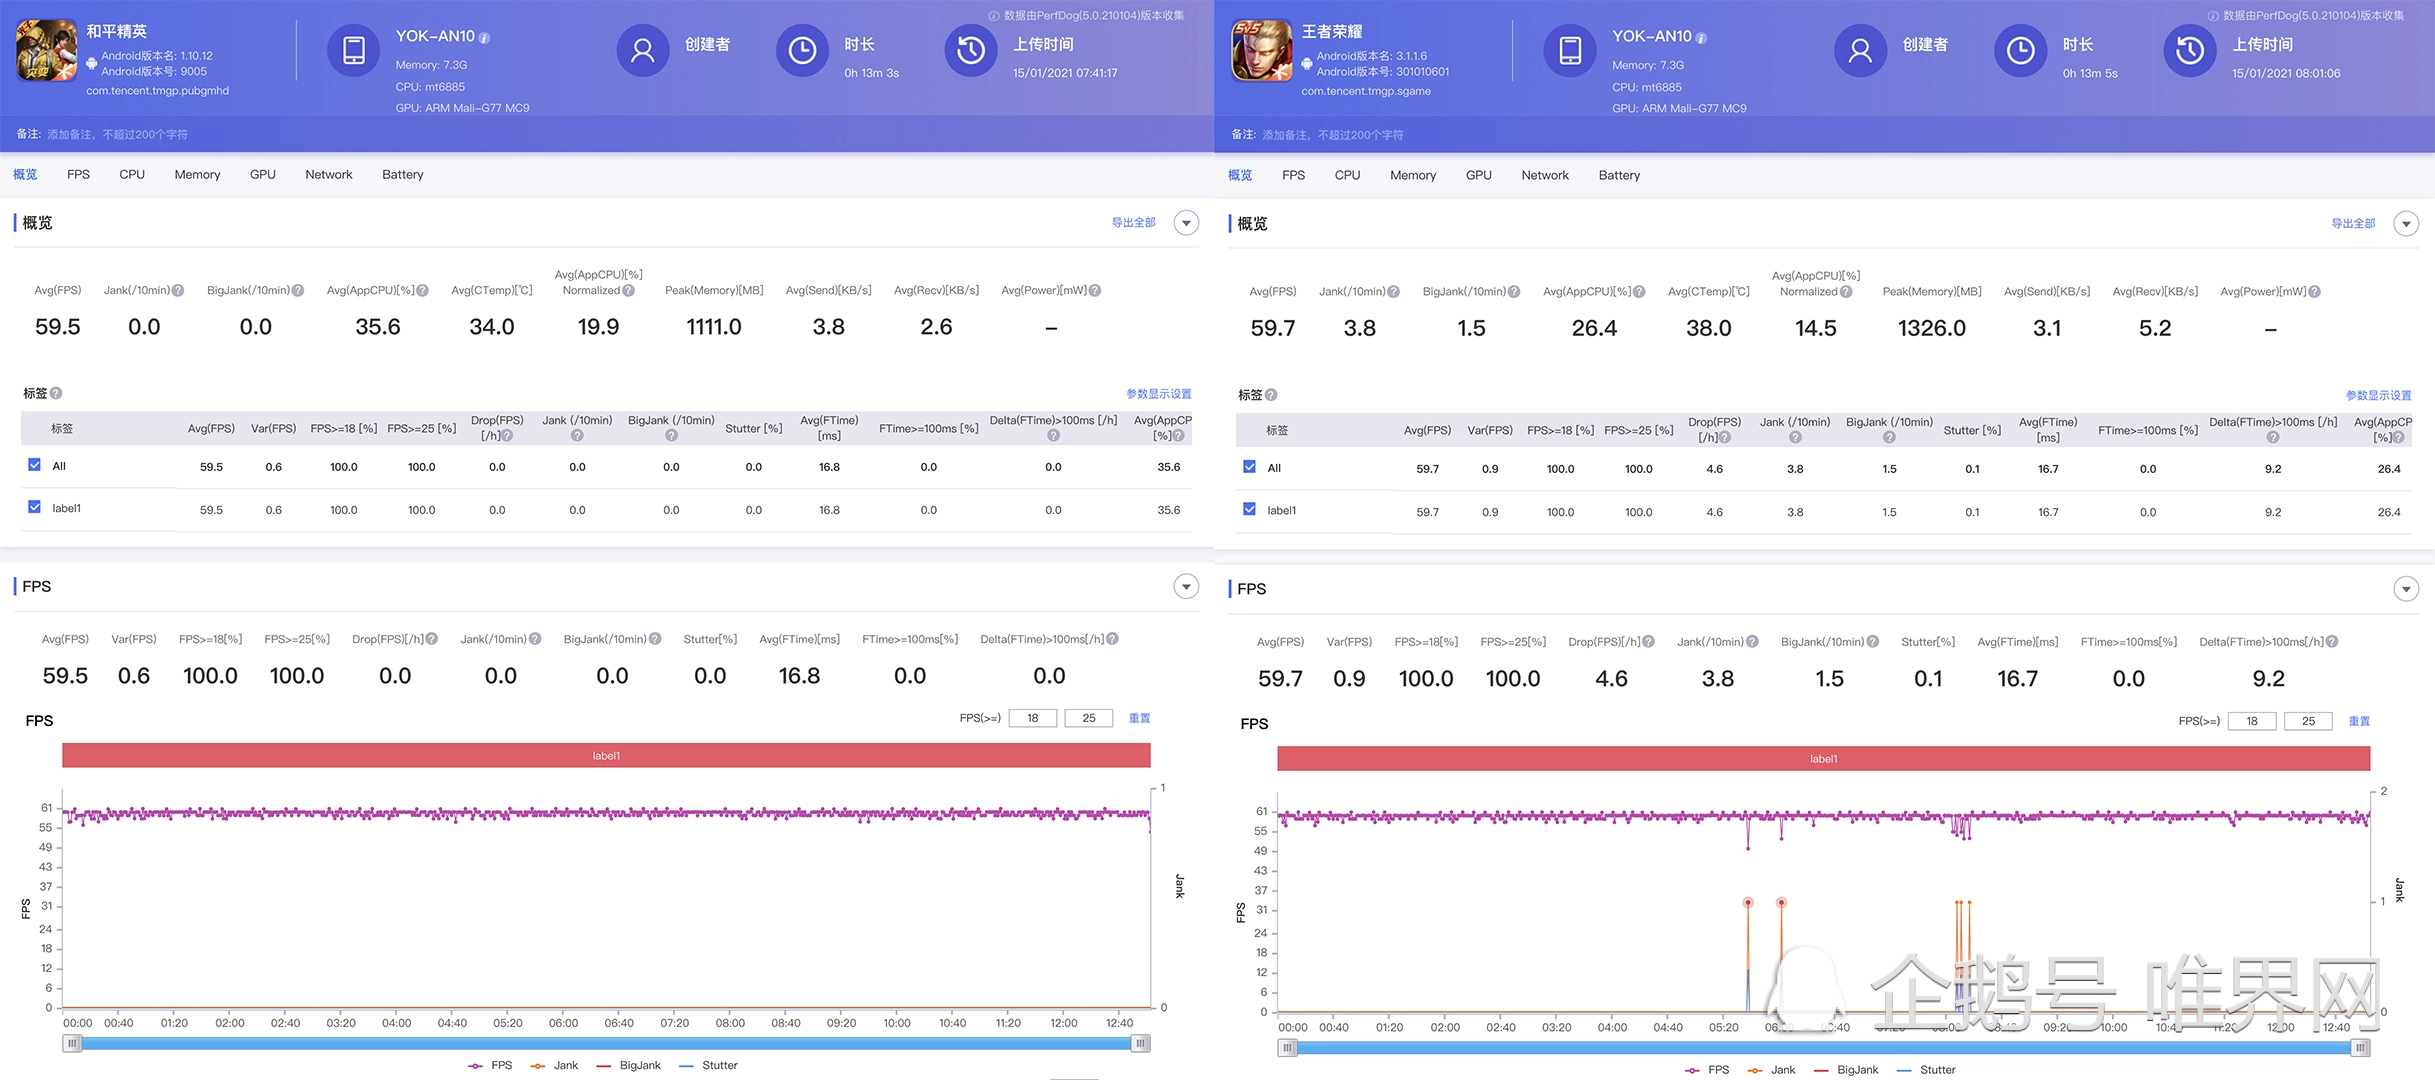The image size is (2435, 1080).
Task: Toggle Jank series in right chart legend
Action: pyautogui.click(x=1771, y=1070)
